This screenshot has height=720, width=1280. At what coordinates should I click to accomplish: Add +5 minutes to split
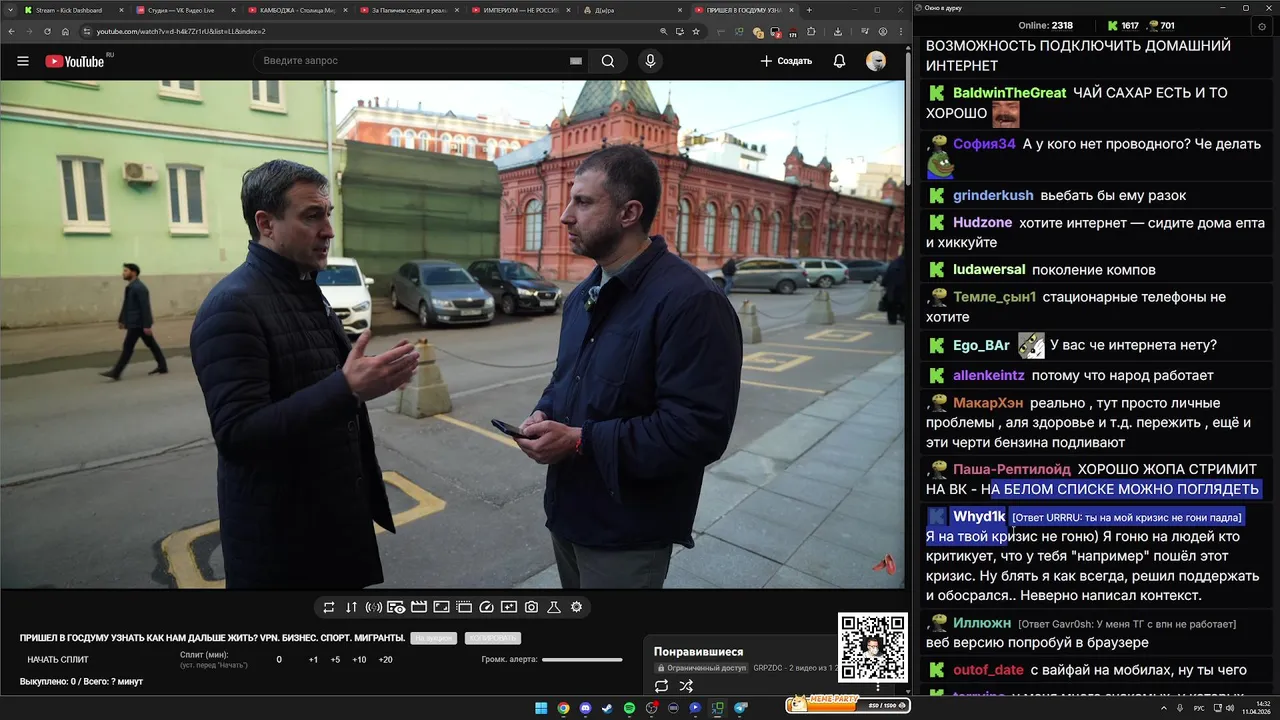coord(335,660)
